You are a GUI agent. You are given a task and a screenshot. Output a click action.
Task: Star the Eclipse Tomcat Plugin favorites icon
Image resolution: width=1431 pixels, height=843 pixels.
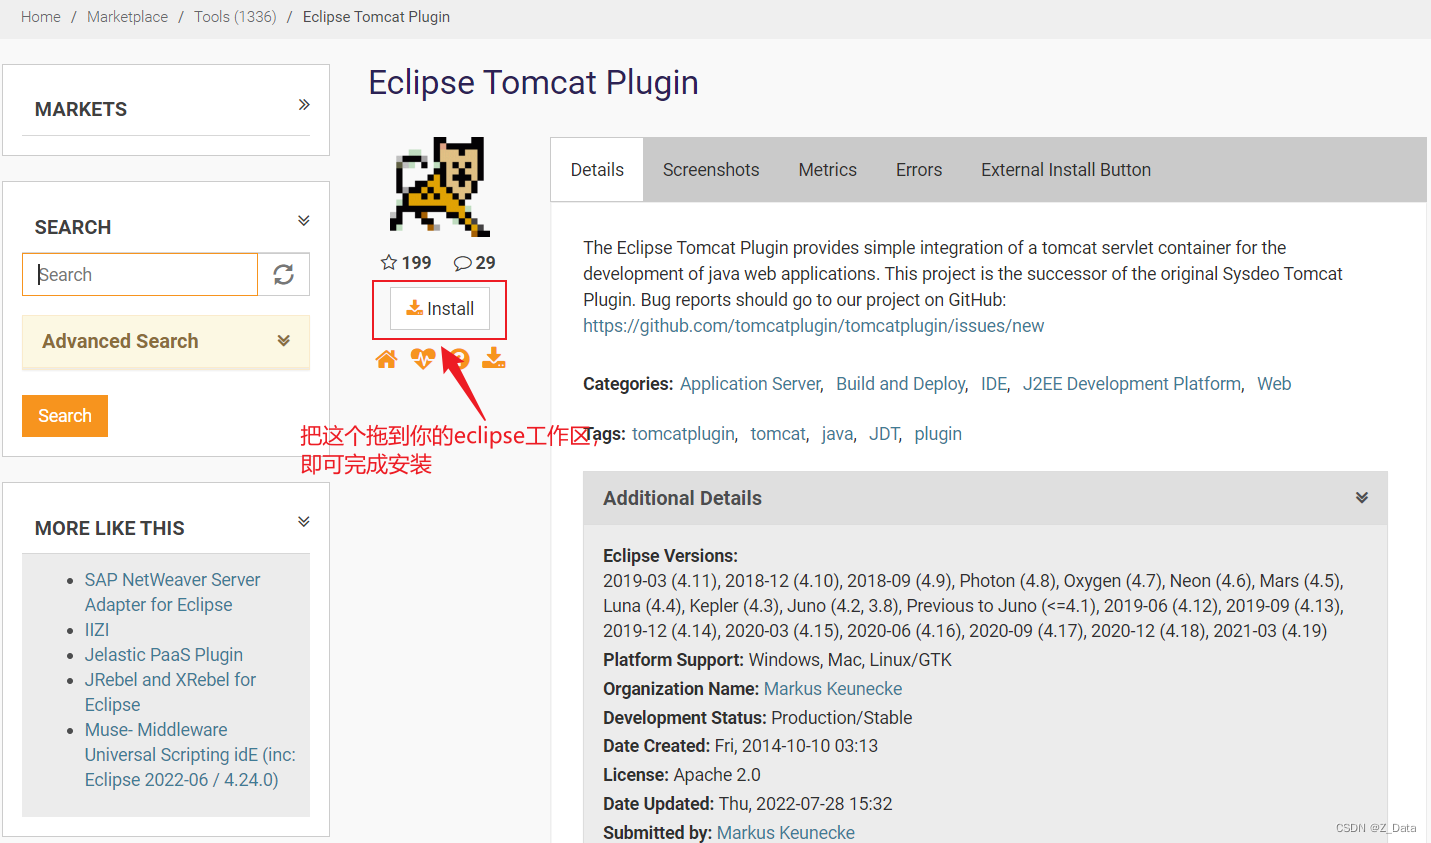tap(388, 262)
